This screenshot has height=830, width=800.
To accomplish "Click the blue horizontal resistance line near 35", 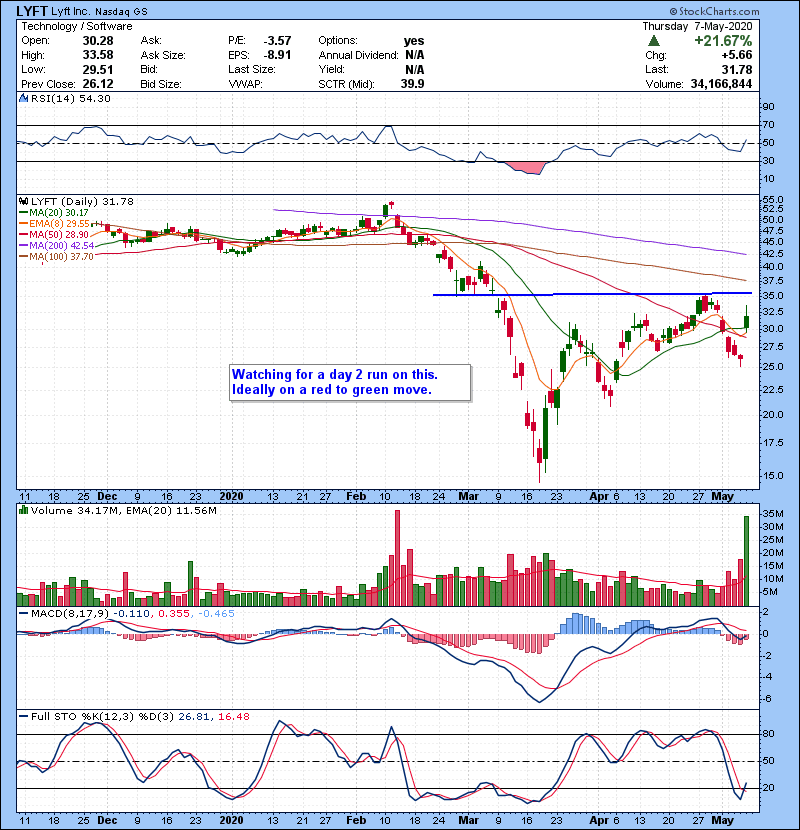I will point(592,294).
